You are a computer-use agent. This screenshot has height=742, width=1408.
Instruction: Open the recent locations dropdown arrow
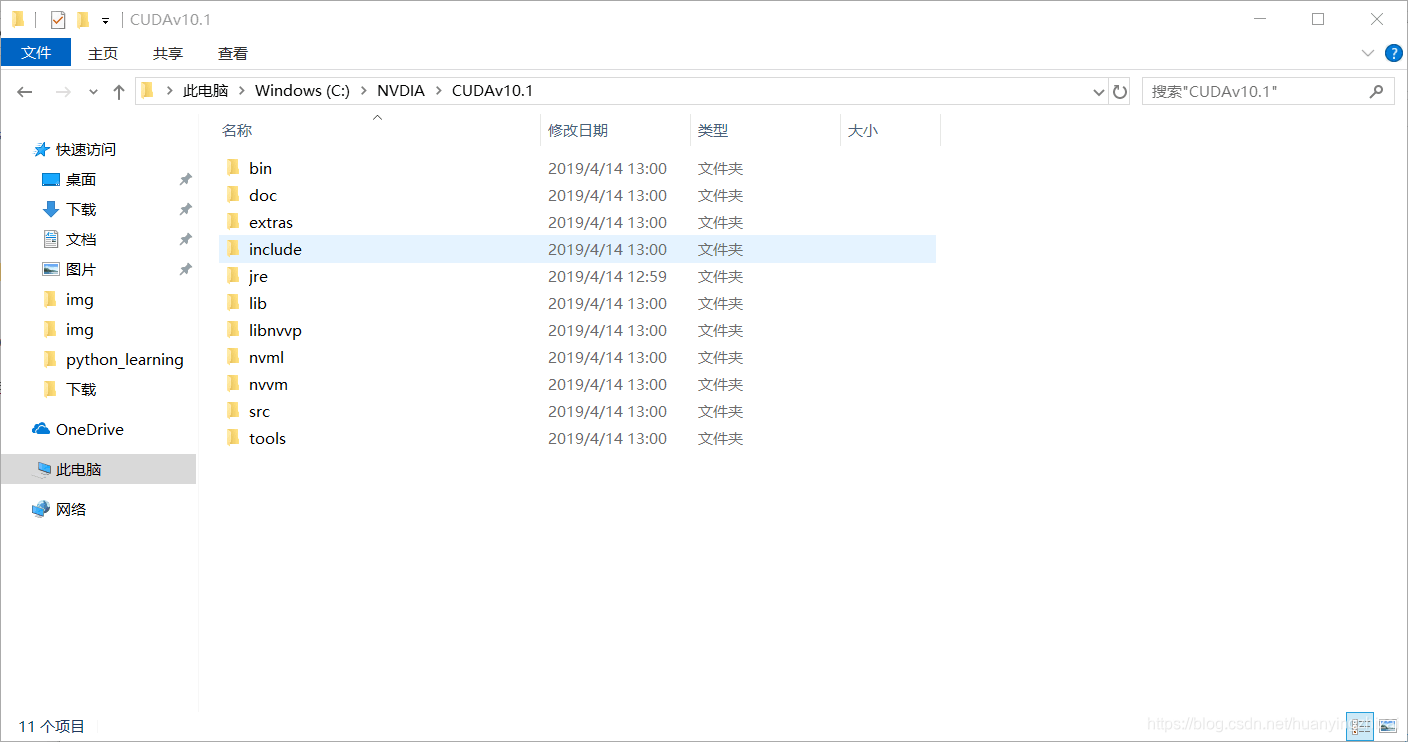point(93,92)
